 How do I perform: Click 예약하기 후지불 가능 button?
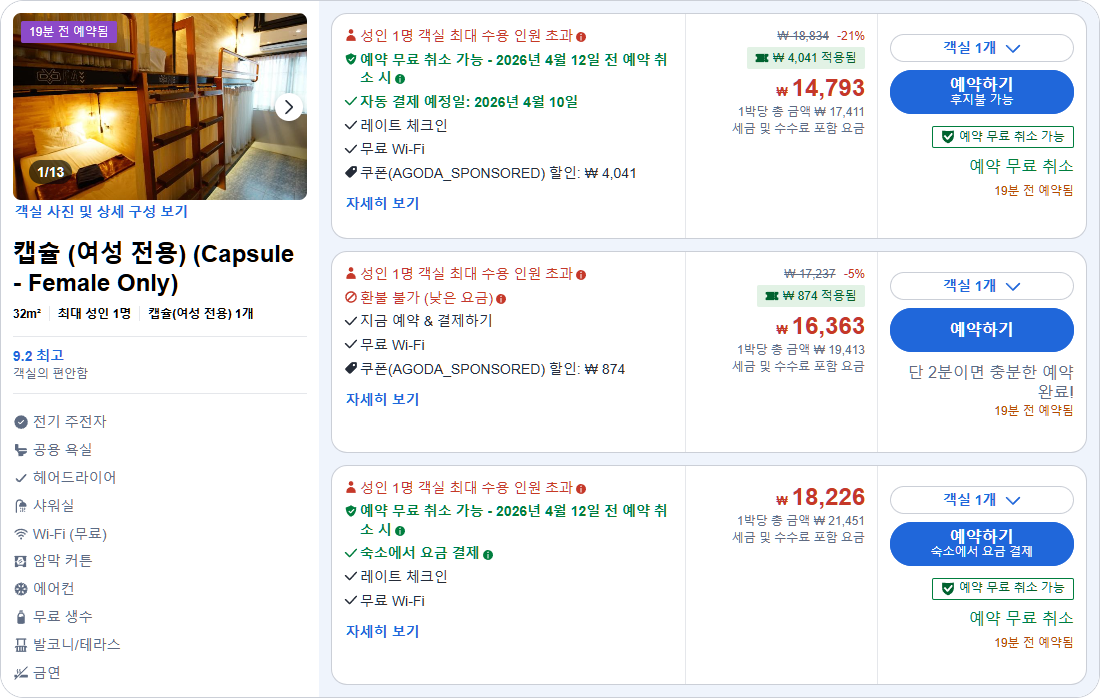click(x=981, y=92)
